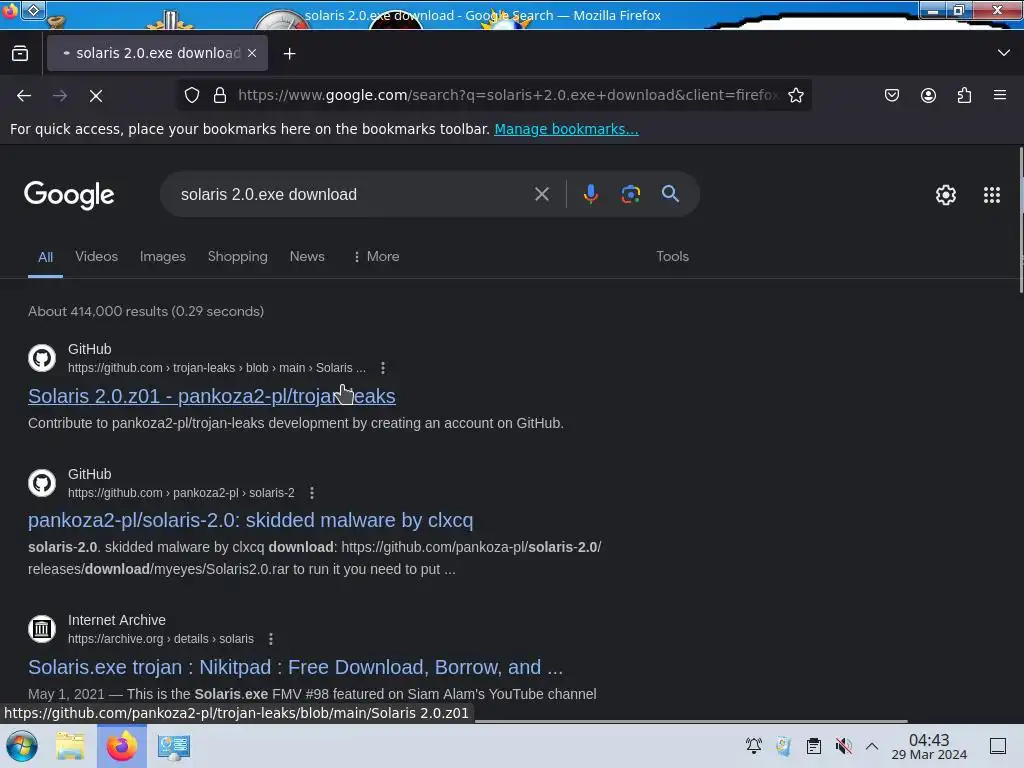This screenshot has height=768, width=1024.
Task: Click the https://archive.org › details › solaris breadcrumb
Action: [161, 639]
